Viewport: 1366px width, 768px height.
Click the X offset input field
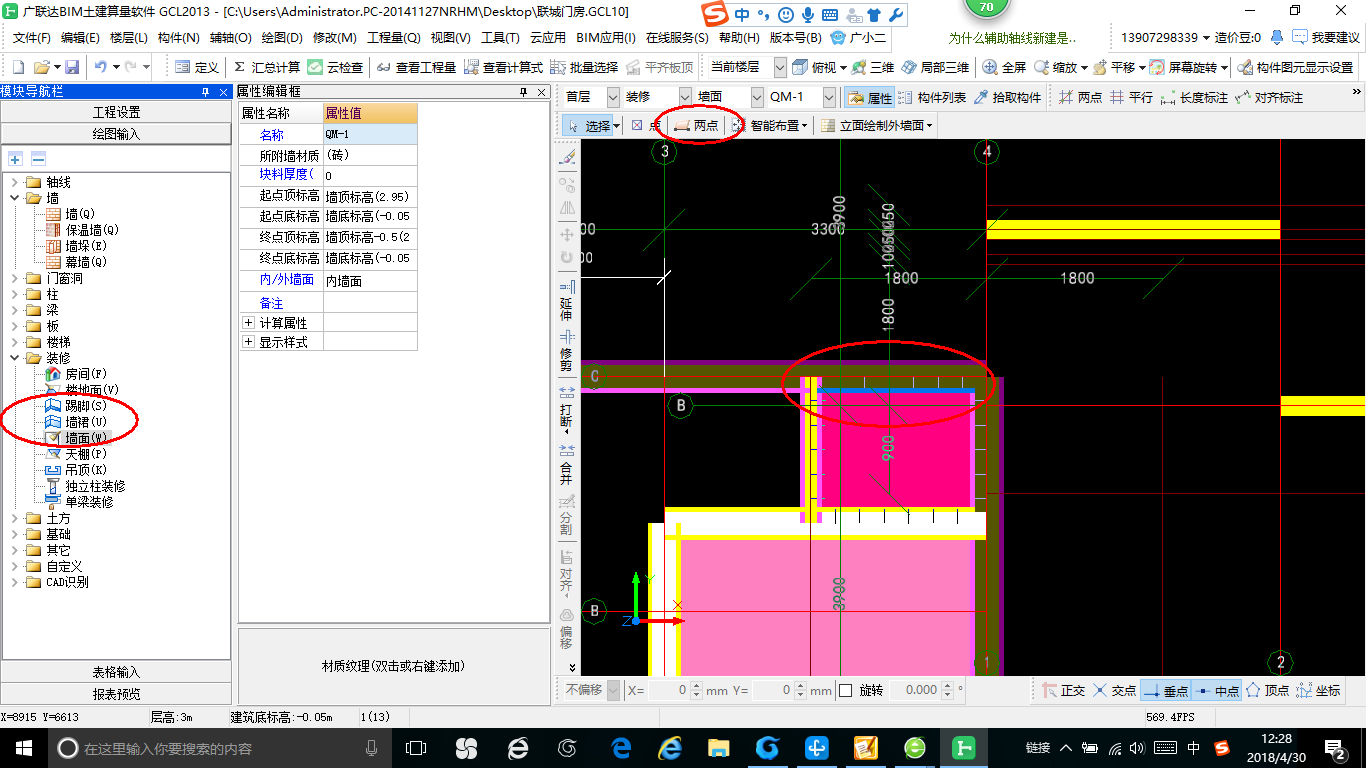668,690
